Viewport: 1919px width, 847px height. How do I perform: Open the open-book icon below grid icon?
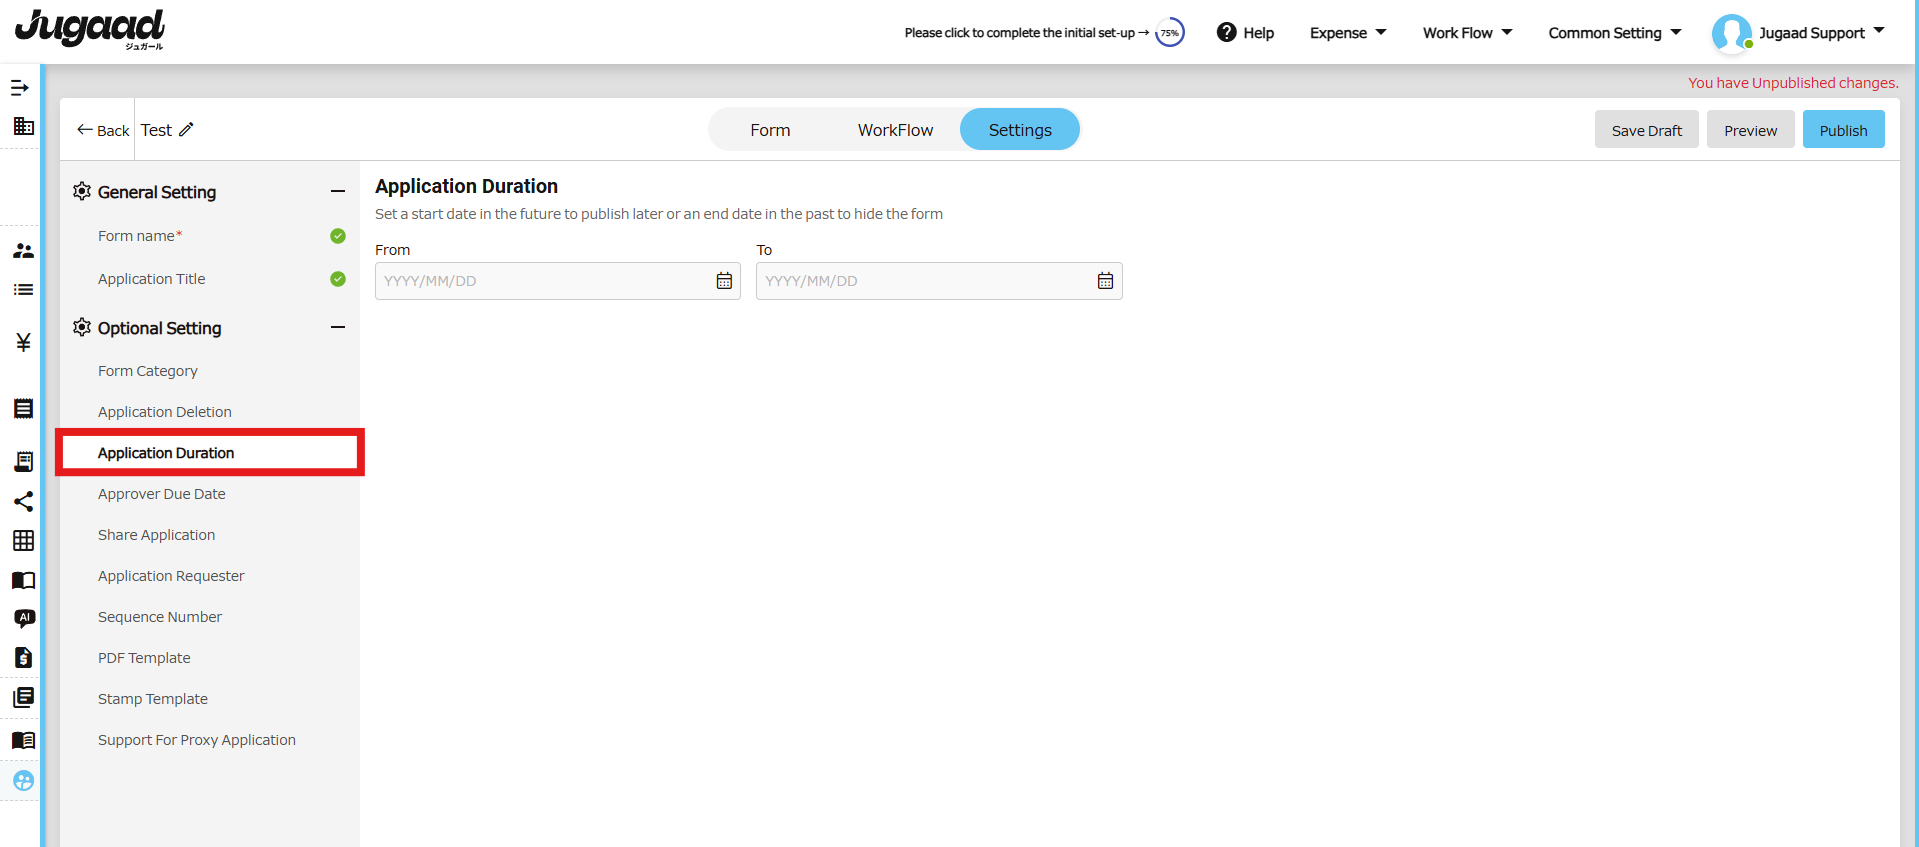(x=23, y=580)
